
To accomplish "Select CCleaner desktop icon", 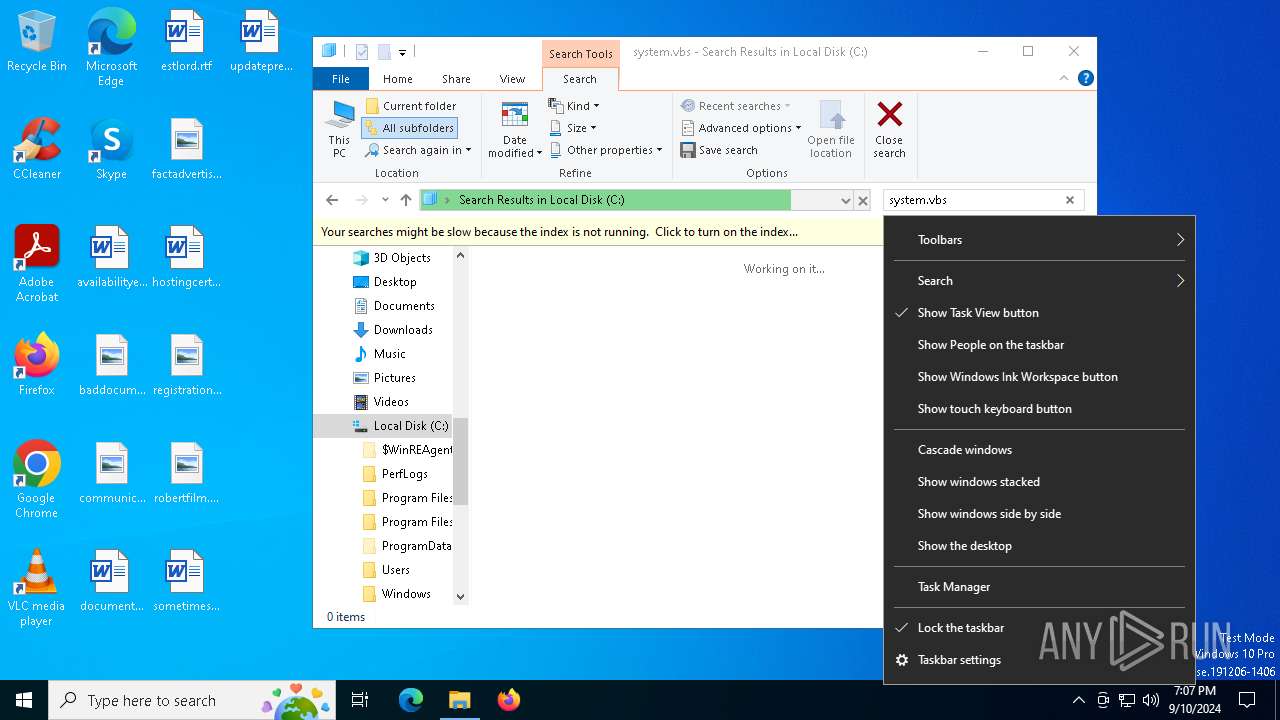I will point(37,149).
